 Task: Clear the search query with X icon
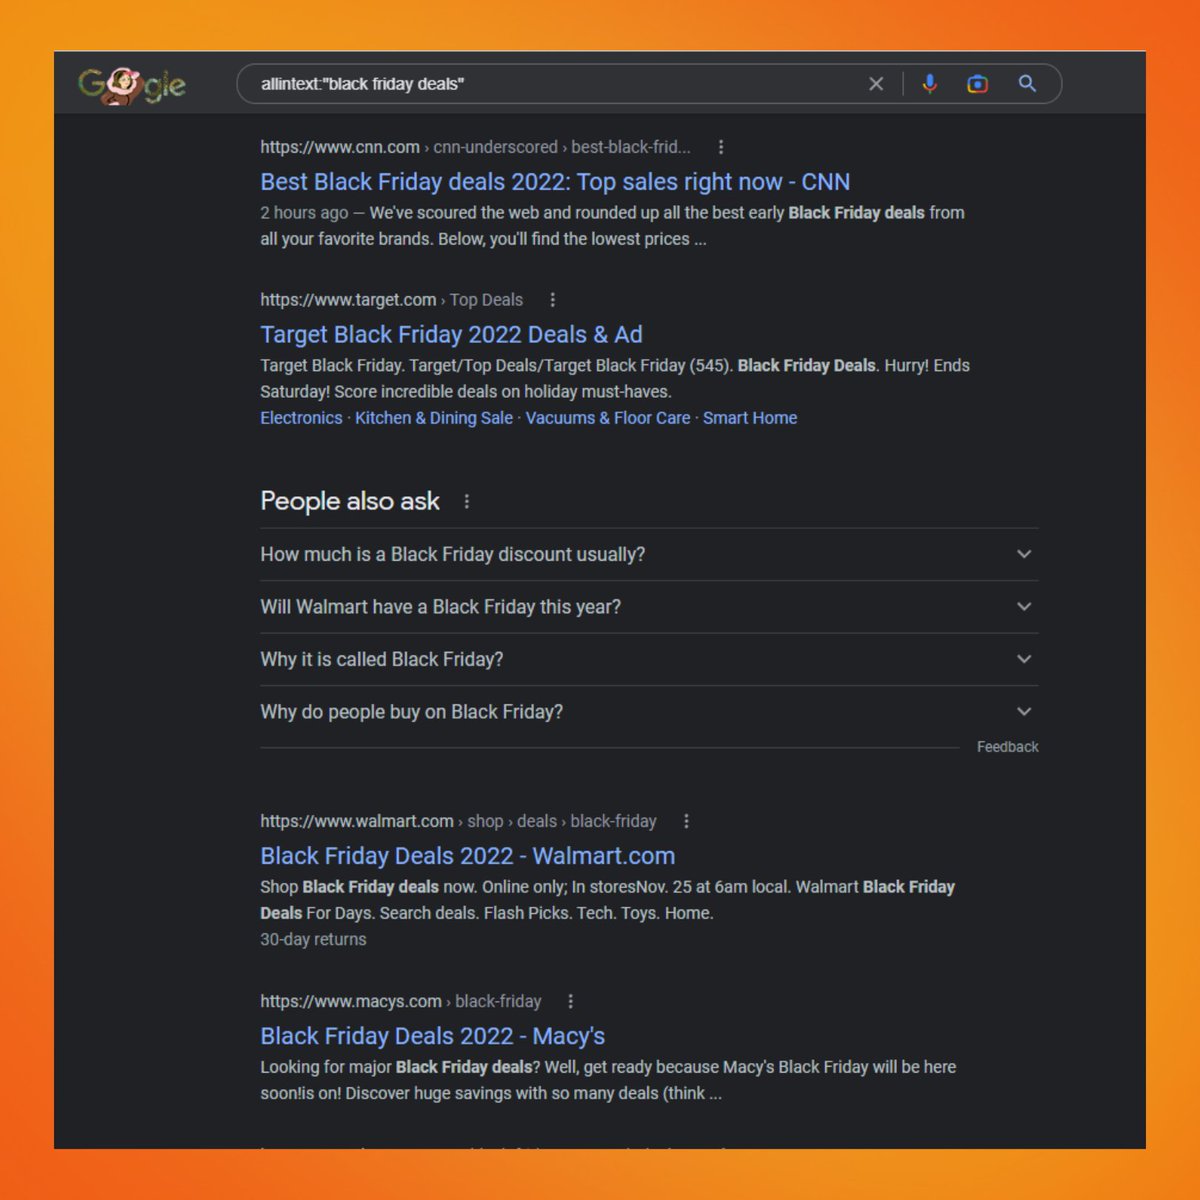(x=876, y=84)
